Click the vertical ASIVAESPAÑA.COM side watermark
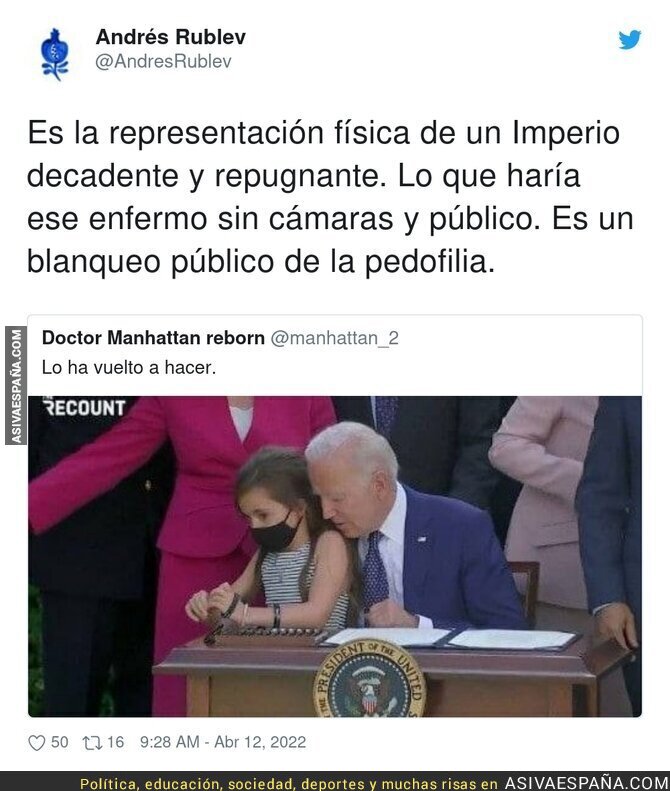670x791 pixels. (16, 386)
